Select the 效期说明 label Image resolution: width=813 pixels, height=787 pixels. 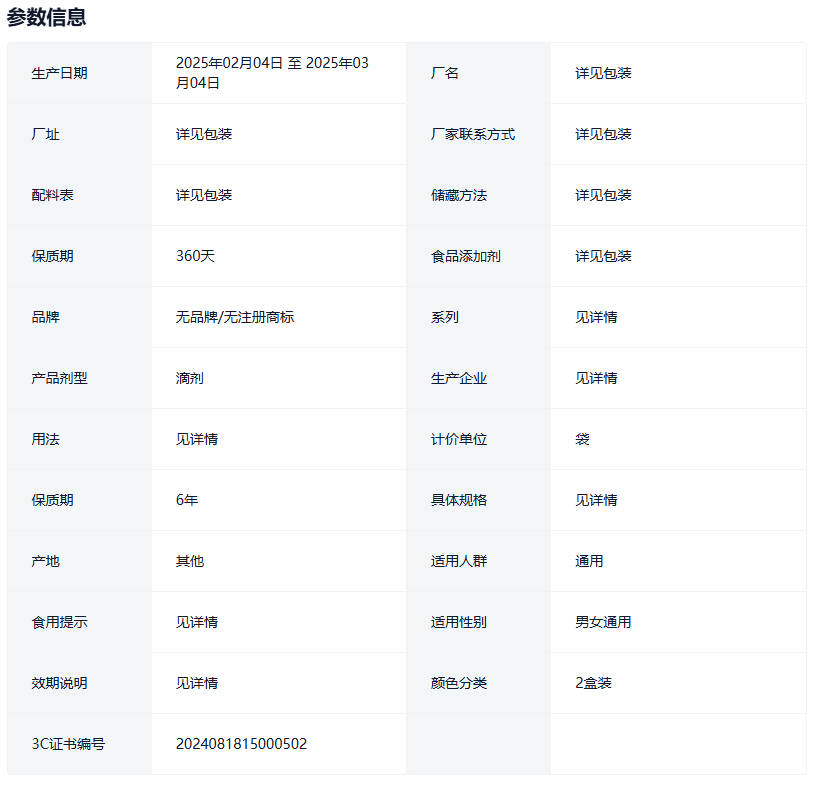click(x=59, y=683)
